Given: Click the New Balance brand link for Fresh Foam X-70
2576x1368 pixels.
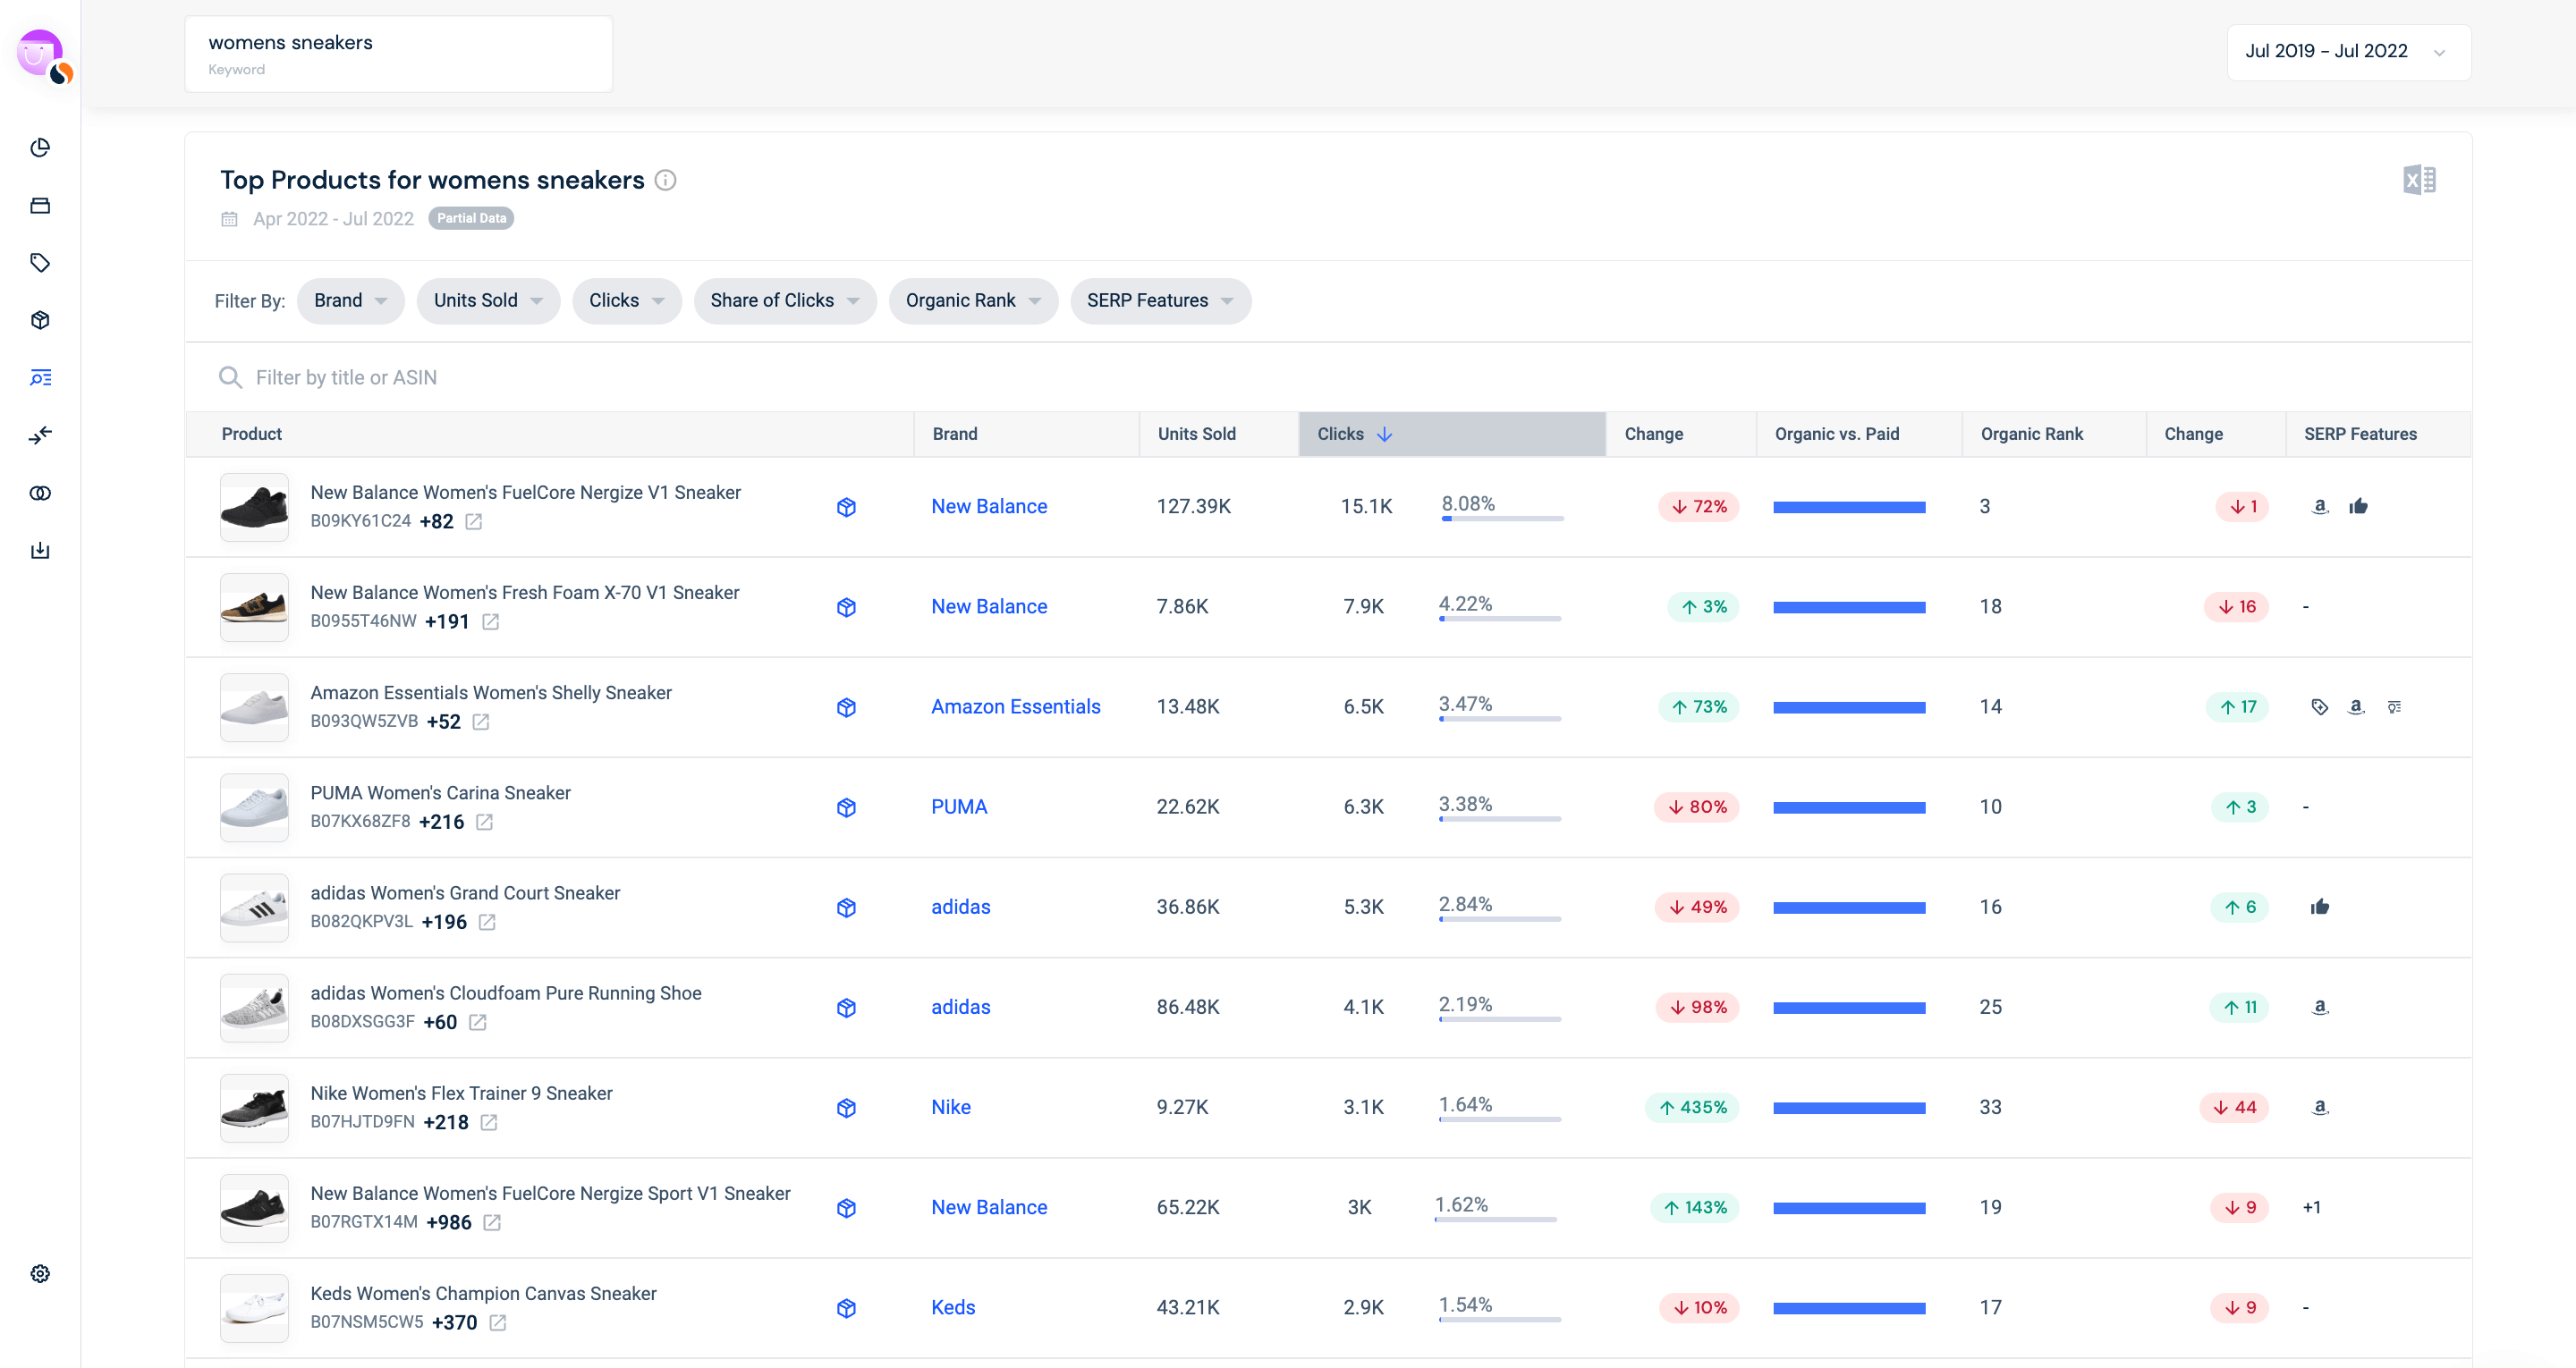Looking at the screenshot, I should 988,604.
